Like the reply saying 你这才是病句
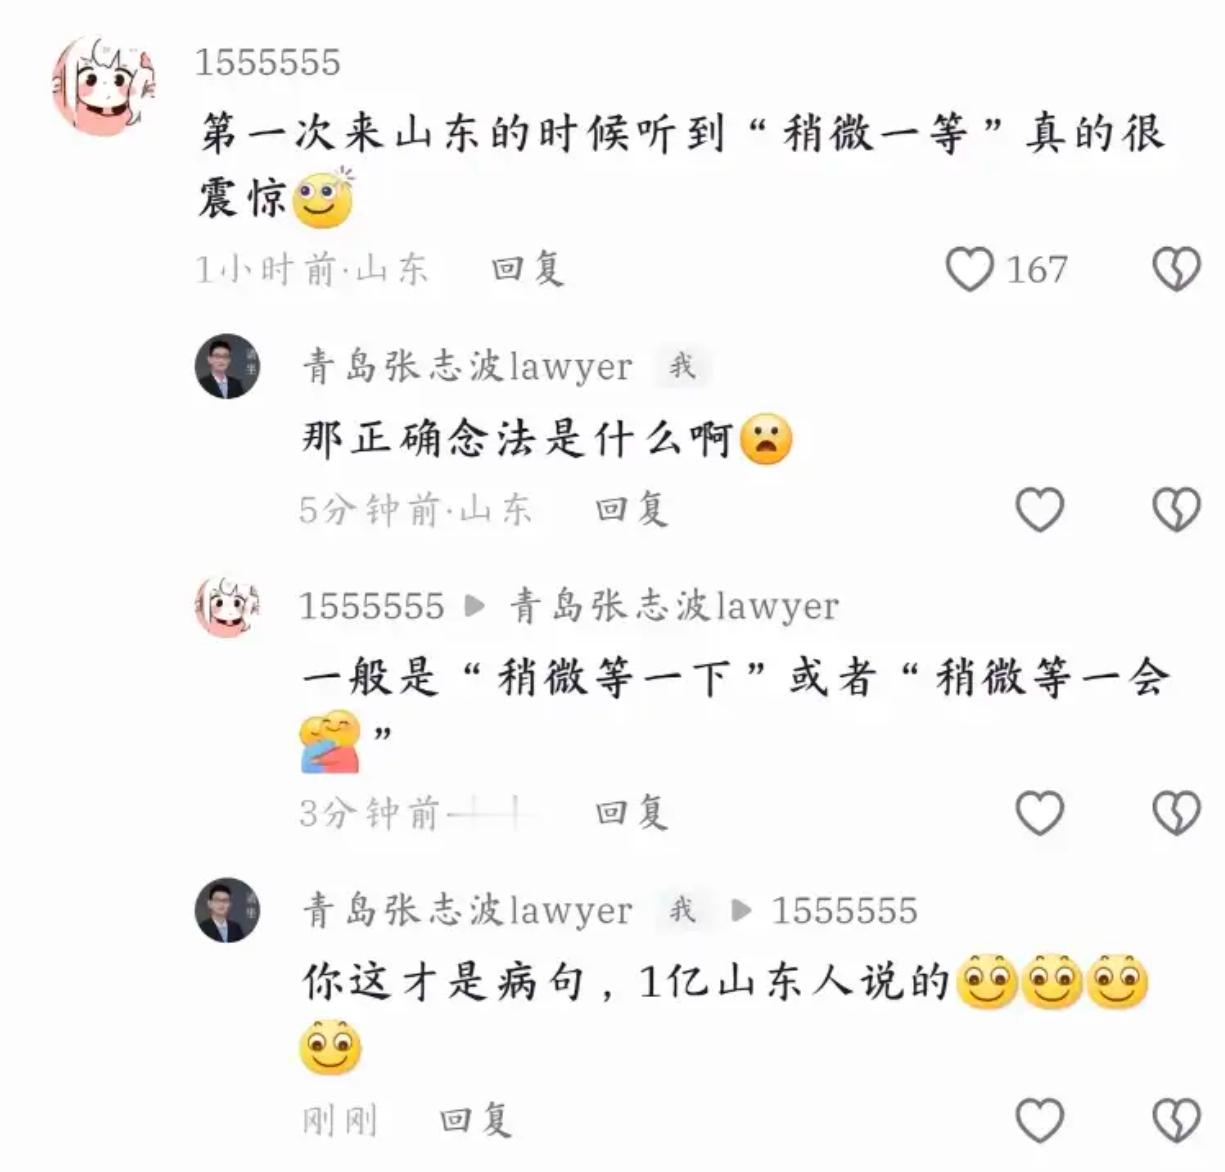 click(1040, 1120)
